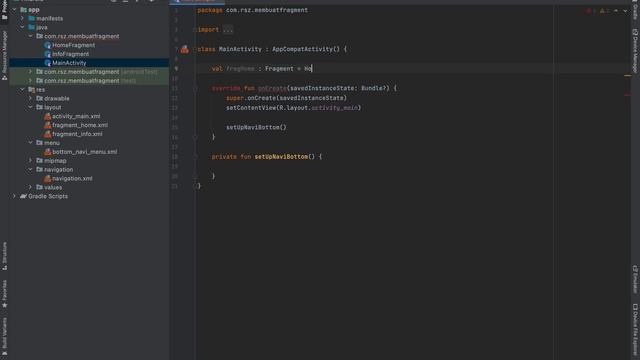This screenshot has height=360, width=640.
Task: Click the fragment_home.xml file icon
Action: [47, 125]
